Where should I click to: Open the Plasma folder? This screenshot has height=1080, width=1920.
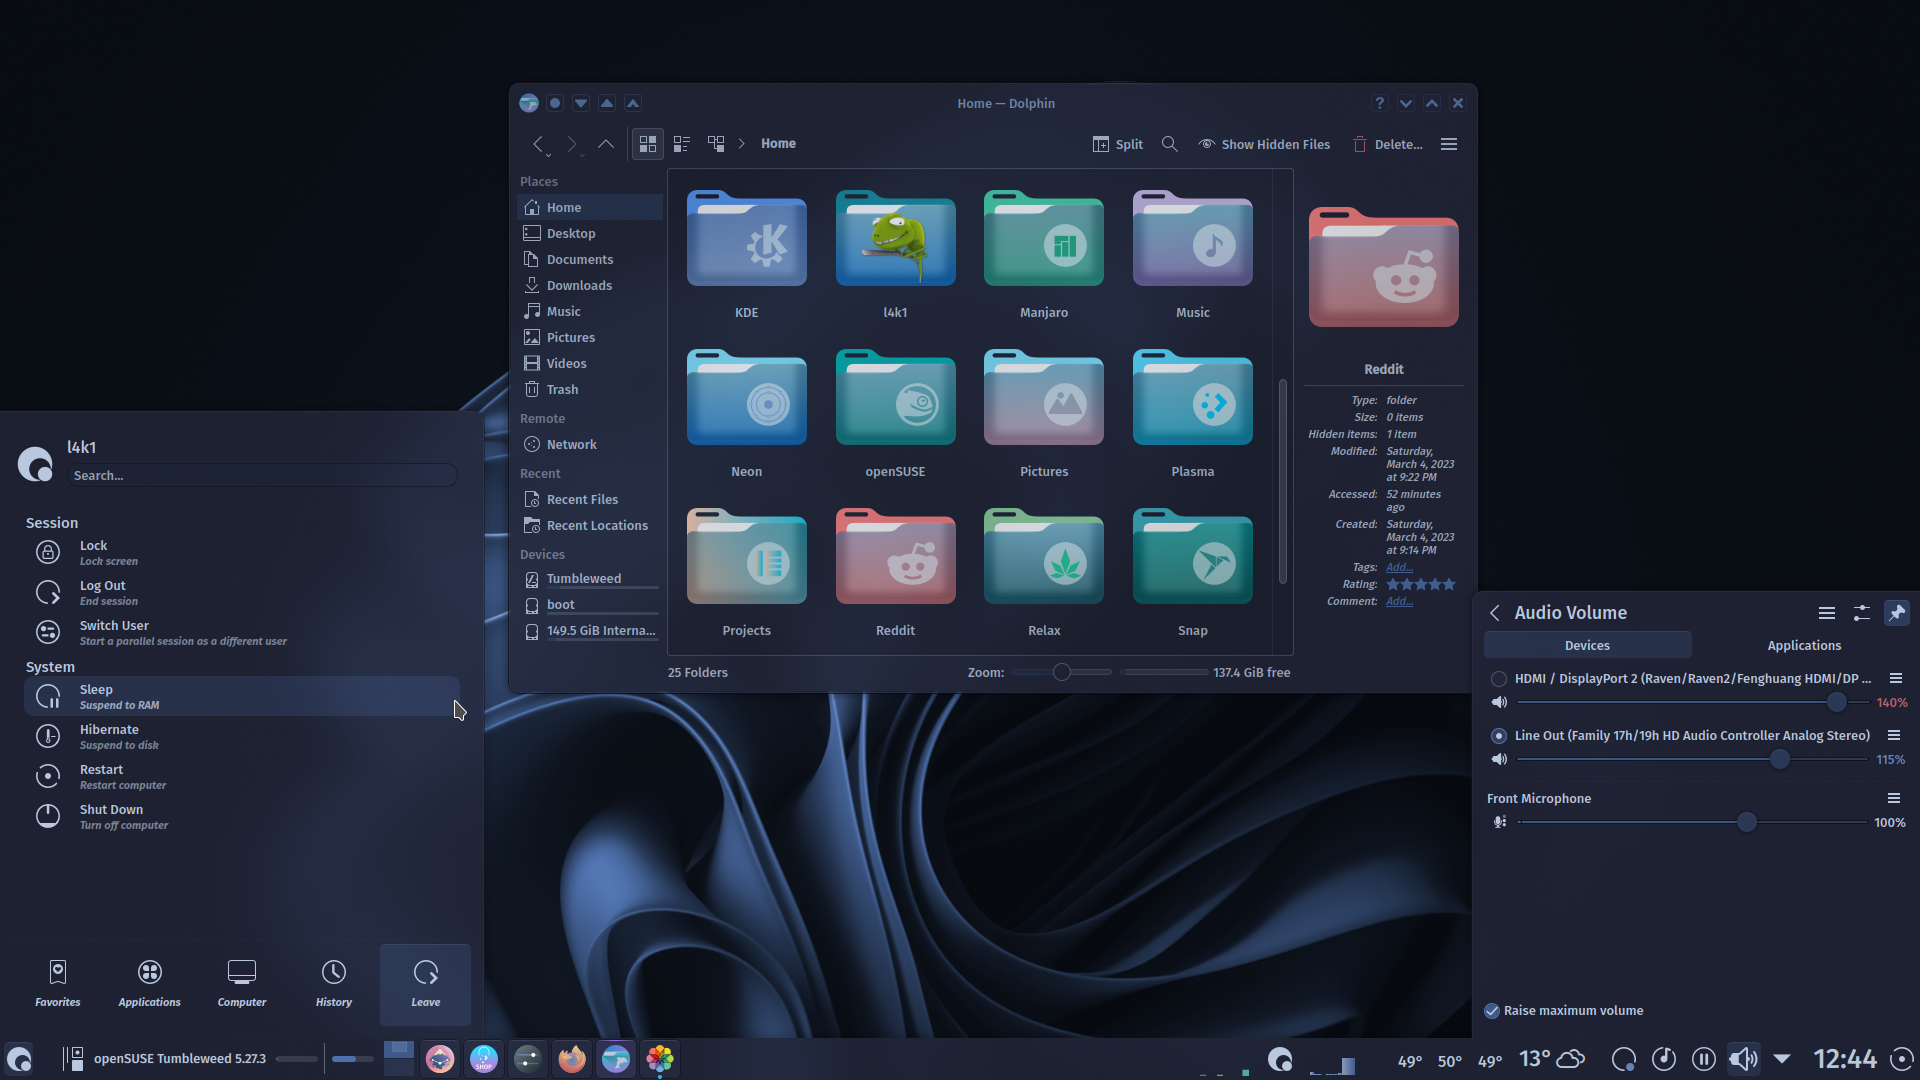pos(1193,414)
